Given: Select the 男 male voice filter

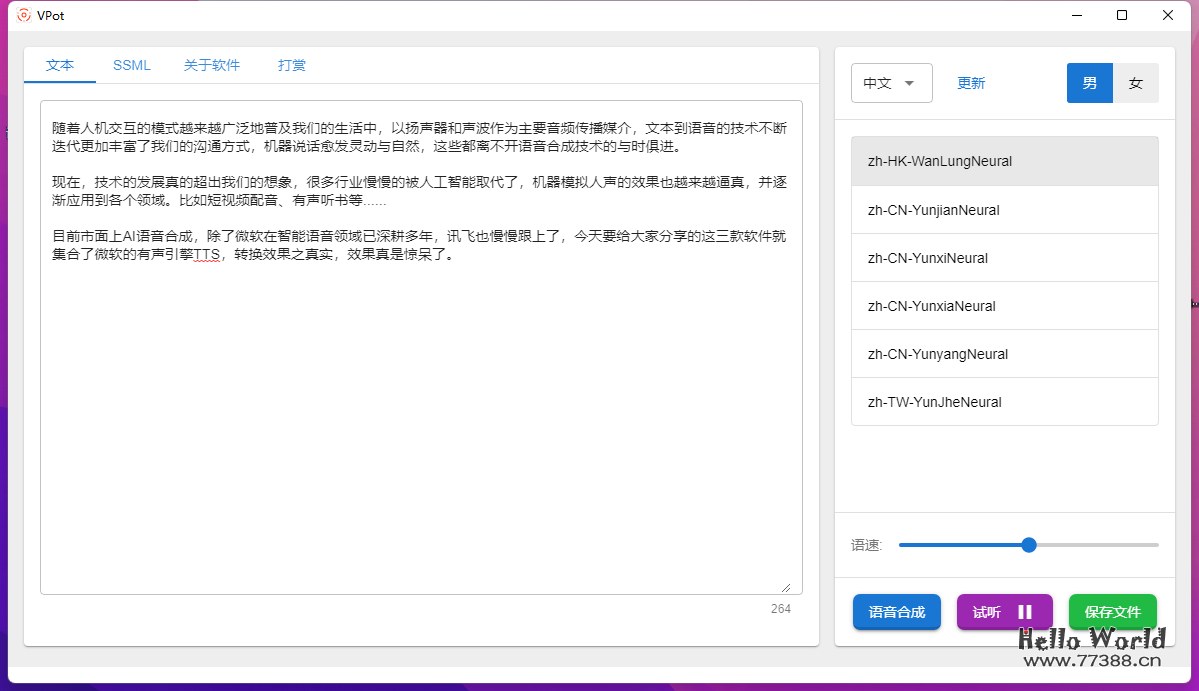Looking at the screenshot, I should (1089, 83).
